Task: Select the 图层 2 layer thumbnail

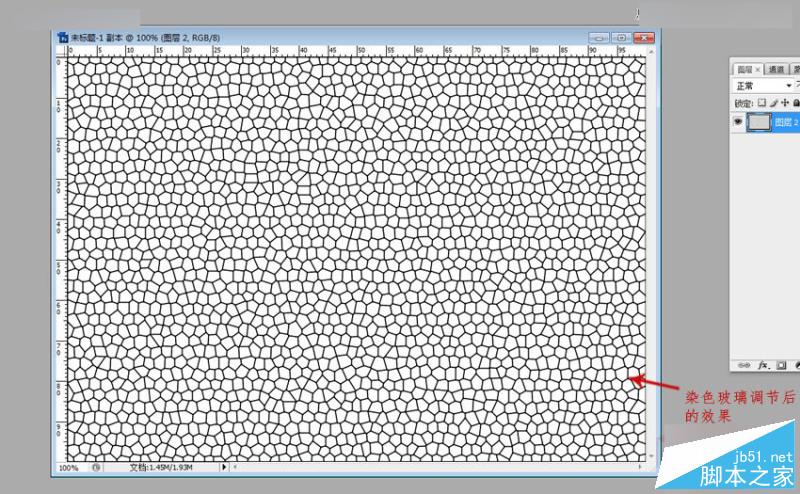Action: click(759, 122)
